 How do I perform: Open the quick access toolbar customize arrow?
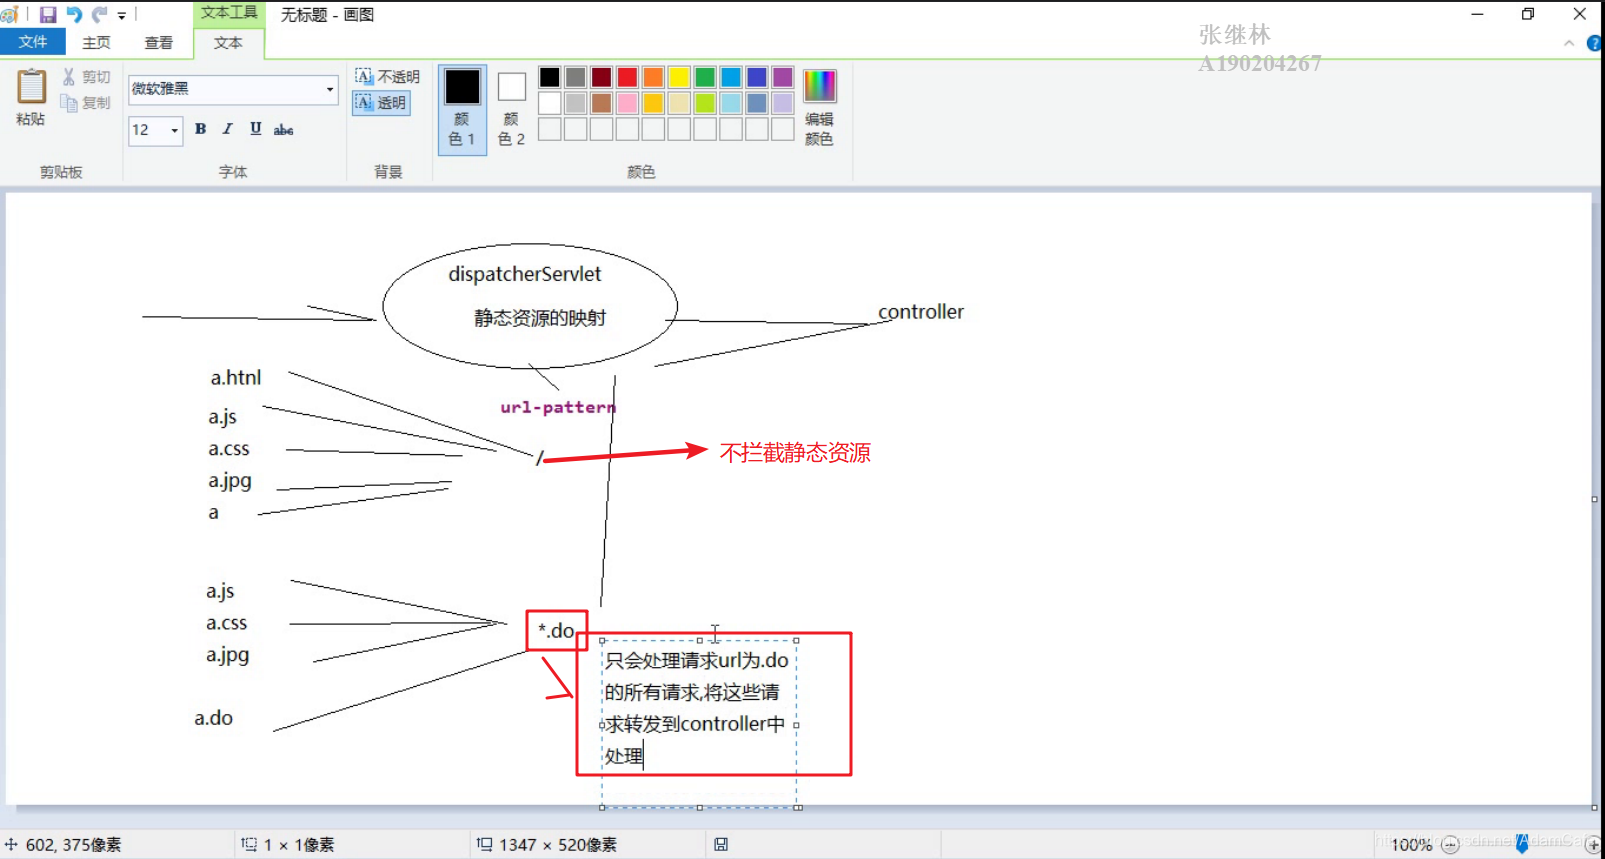pos(122,16)
